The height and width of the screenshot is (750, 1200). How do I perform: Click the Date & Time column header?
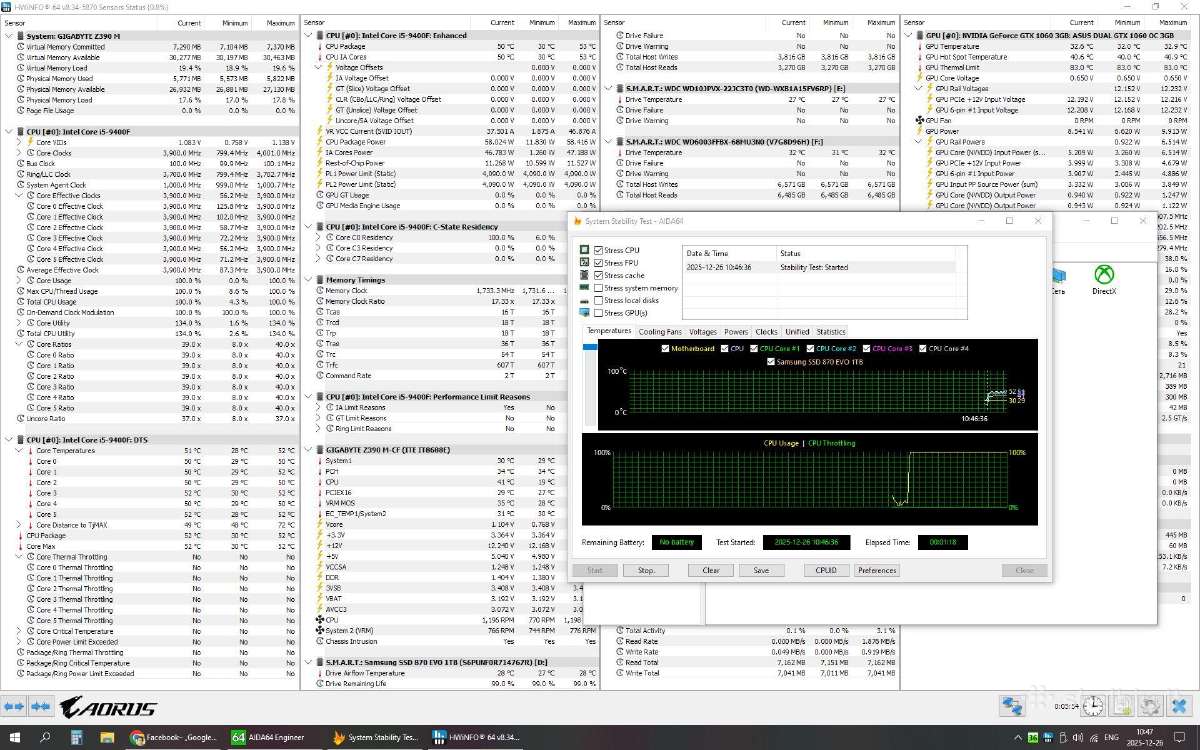[x=729, y=253]
